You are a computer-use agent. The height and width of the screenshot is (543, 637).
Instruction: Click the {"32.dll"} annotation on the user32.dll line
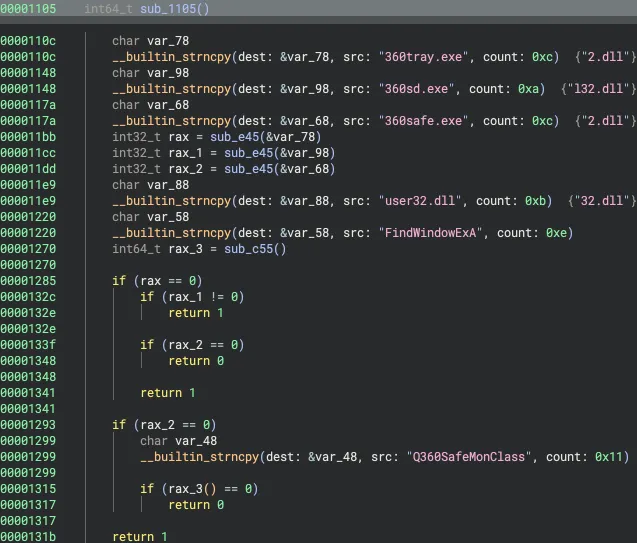point(602,201)
